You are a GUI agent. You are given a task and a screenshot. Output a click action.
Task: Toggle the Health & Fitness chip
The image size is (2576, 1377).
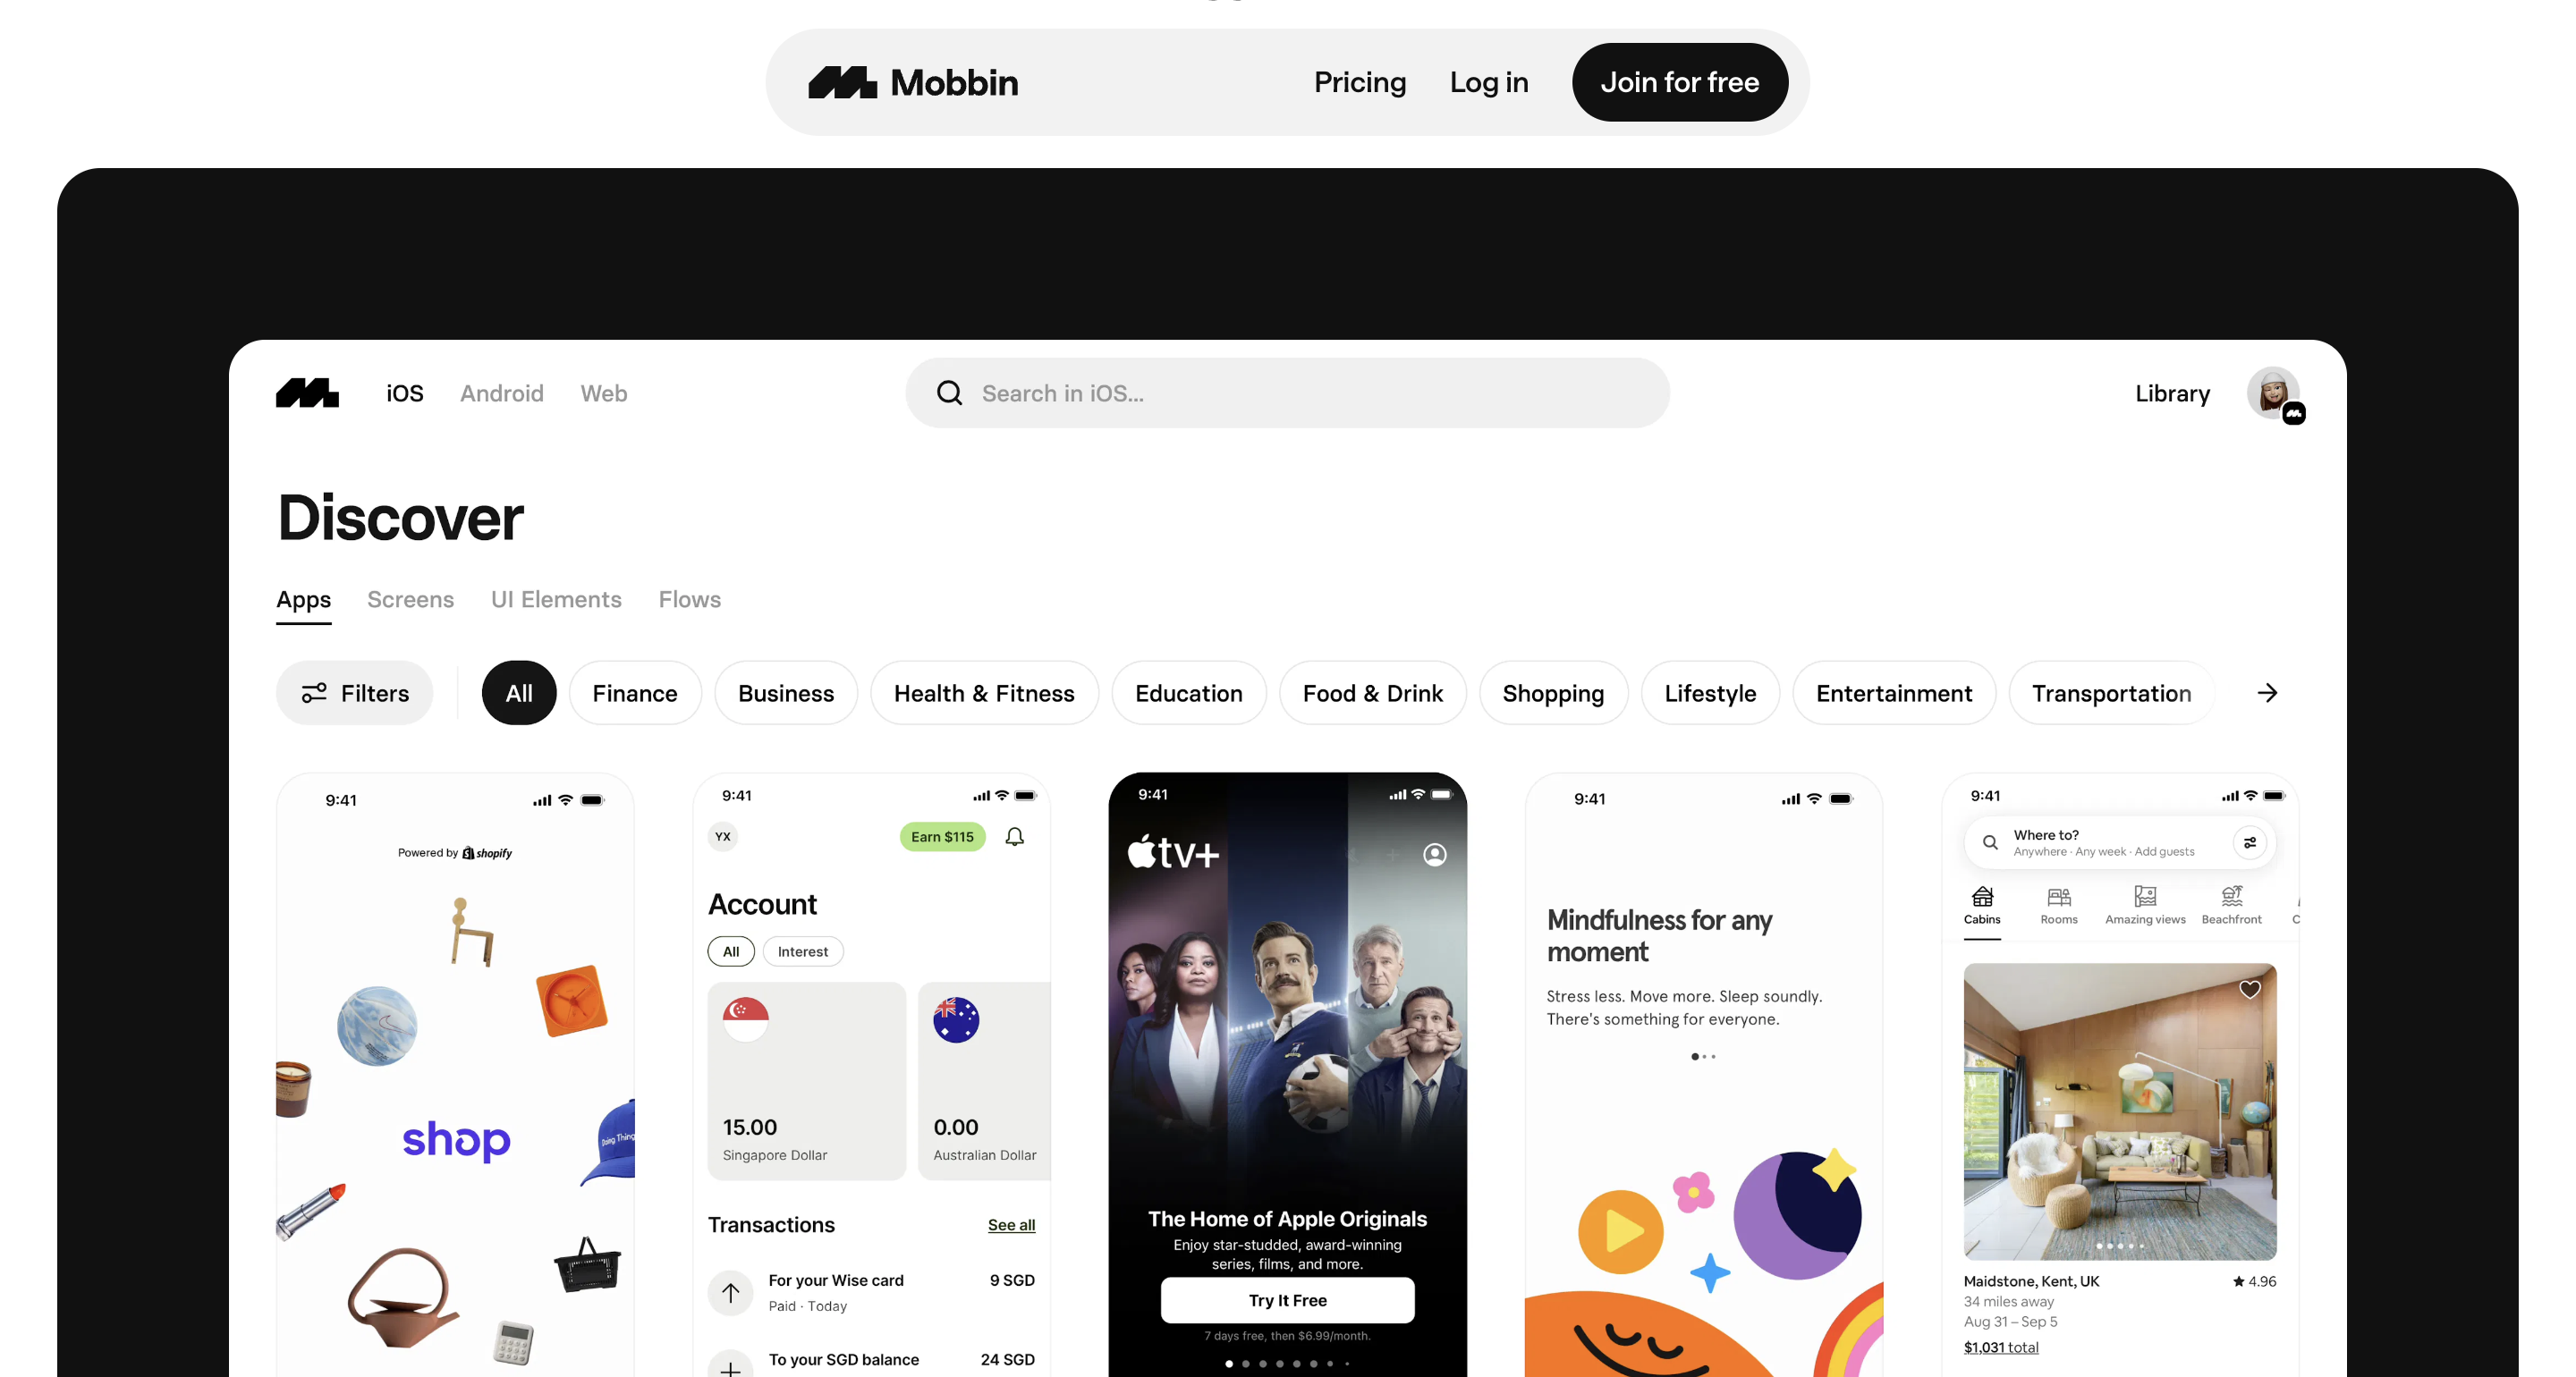coord(983,693)
